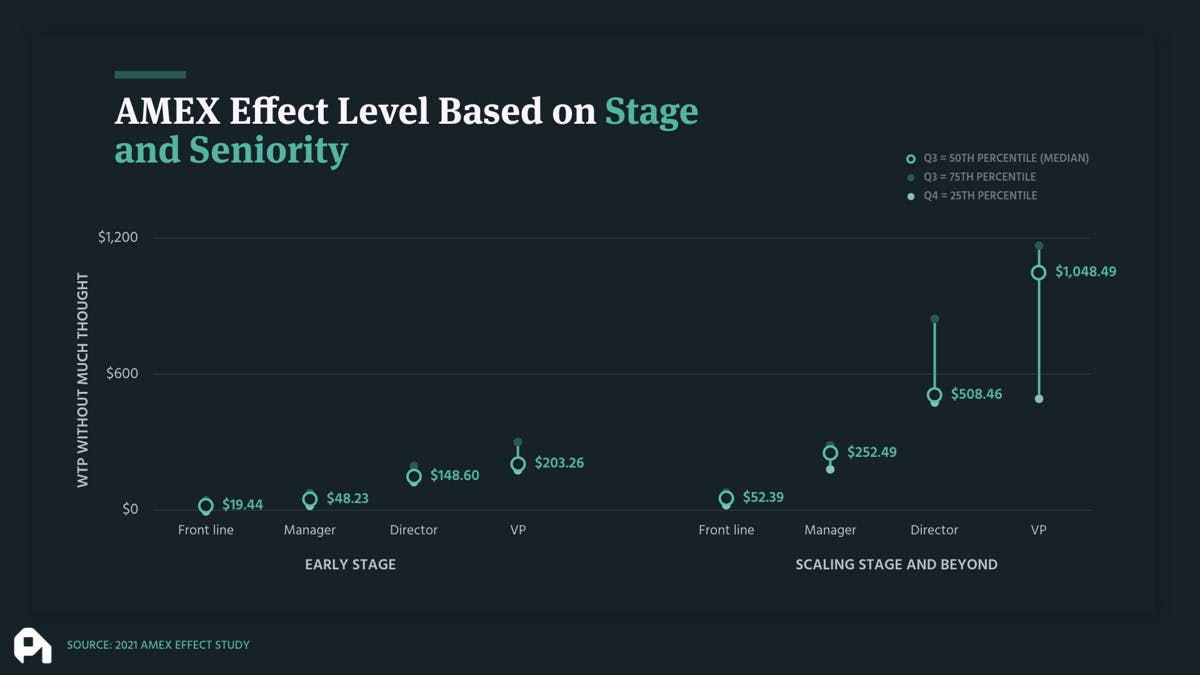Screen dimensions: 1200x675
Task: Click the $52.39 scaling Front line marker
Action: [x=726, y=498]
